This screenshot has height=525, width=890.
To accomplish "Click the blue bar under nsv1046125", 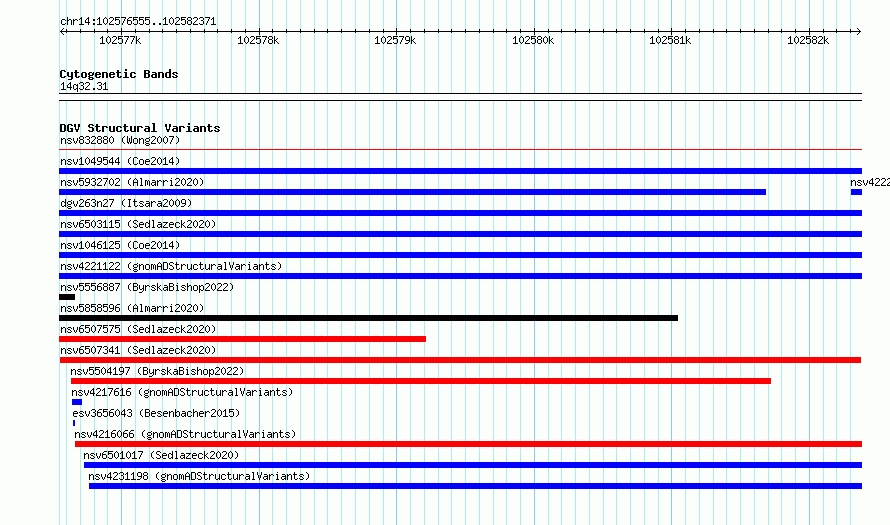I will coord(460,255).
